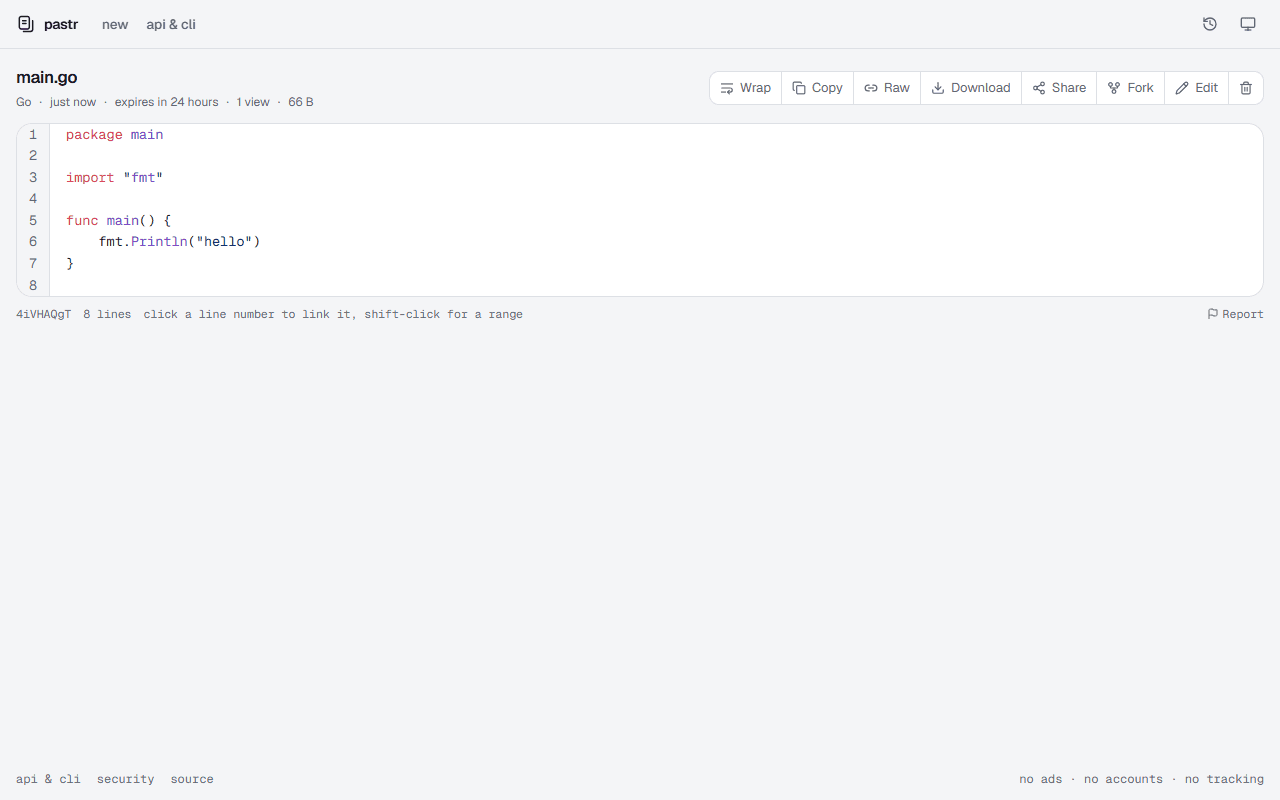Open the footer source link
This screenshot has width=1280, height=800.
[x=192, y=779]
